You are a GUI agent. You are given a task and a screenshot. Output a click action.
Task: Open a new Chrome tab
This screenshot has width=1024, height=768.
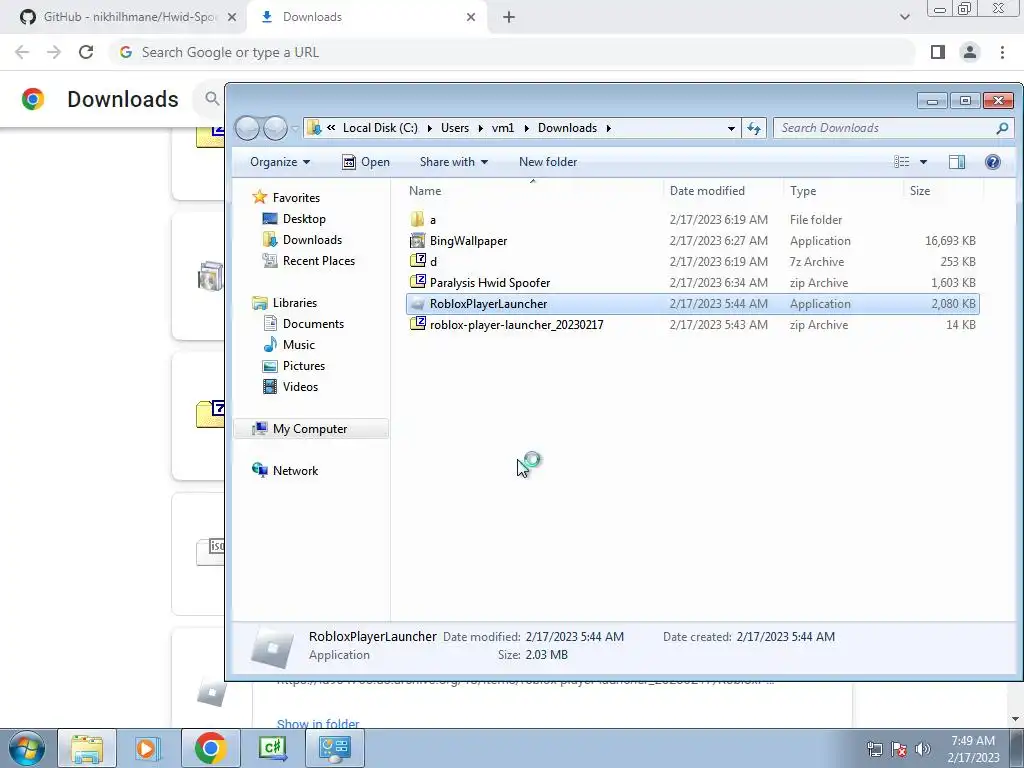click(509, 18)
